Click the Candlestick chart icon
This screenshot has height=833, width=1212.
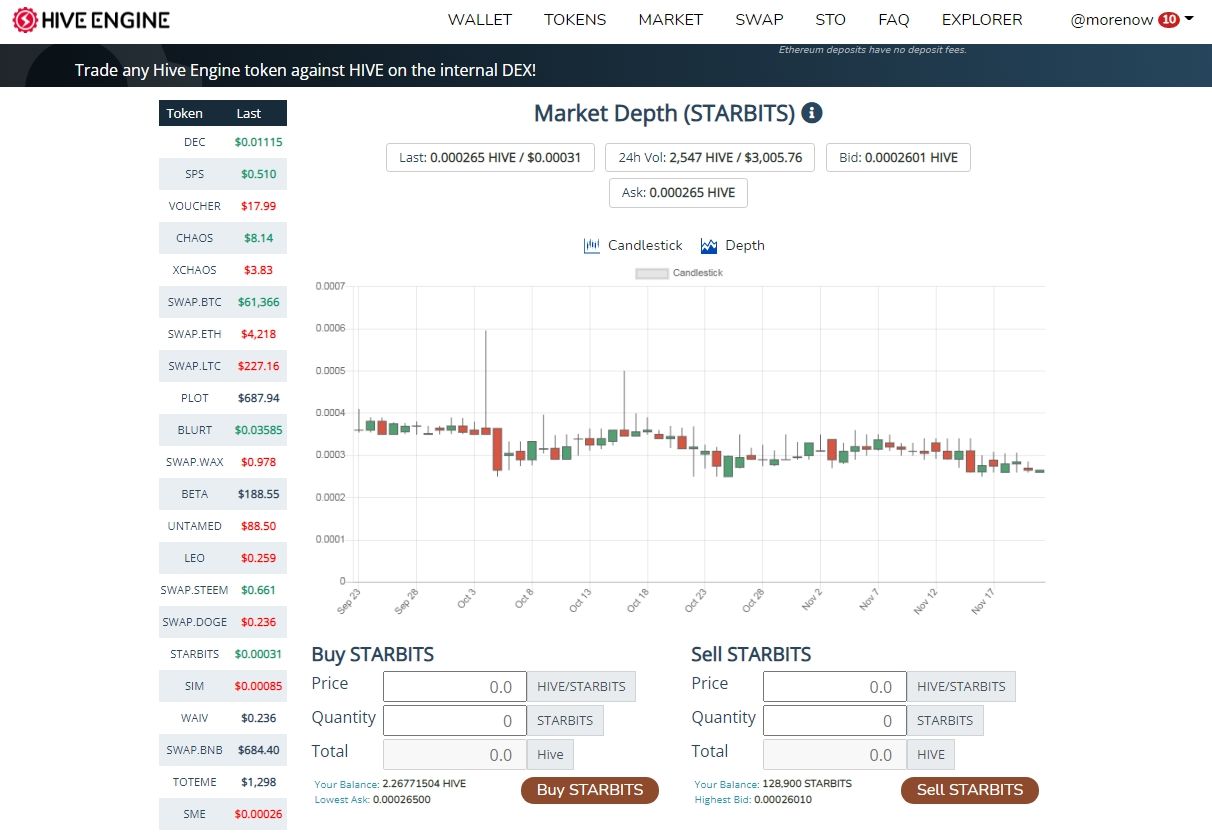pyautogui.click(x=592, y=245)
